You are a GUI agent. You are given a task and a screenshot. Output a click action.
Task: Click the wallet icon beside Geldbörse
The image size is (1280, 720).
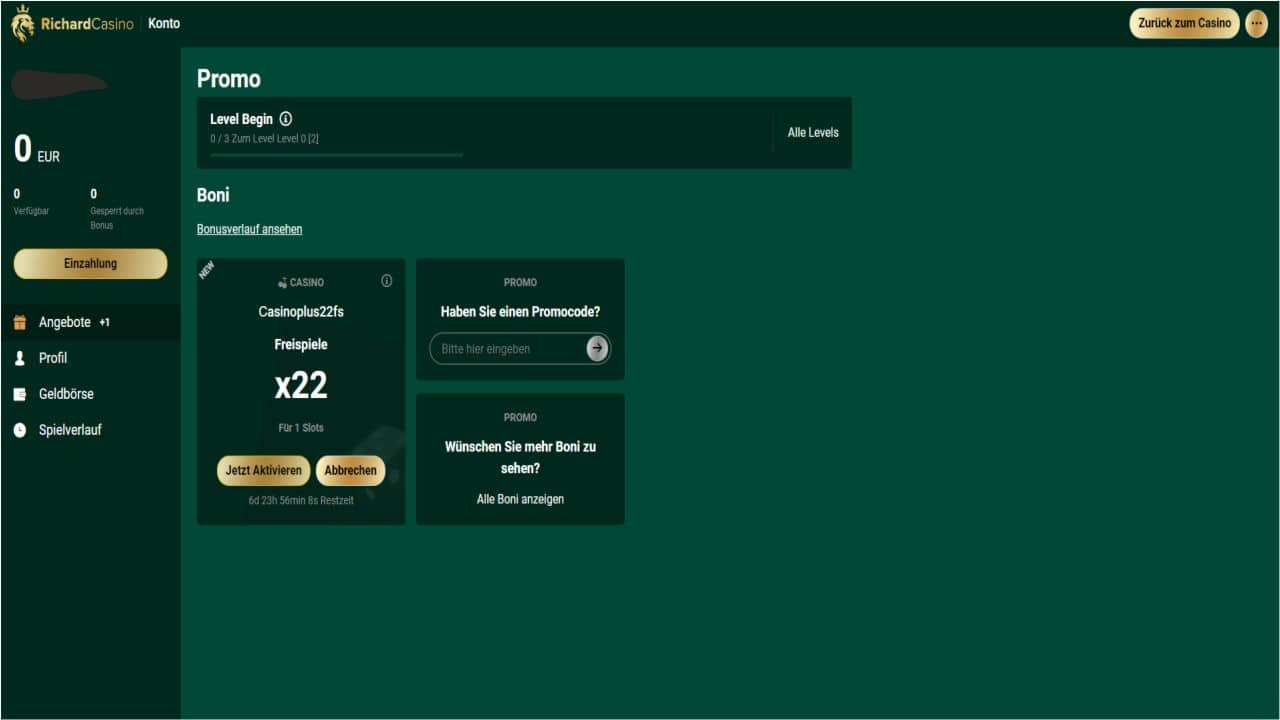point(19,394)
